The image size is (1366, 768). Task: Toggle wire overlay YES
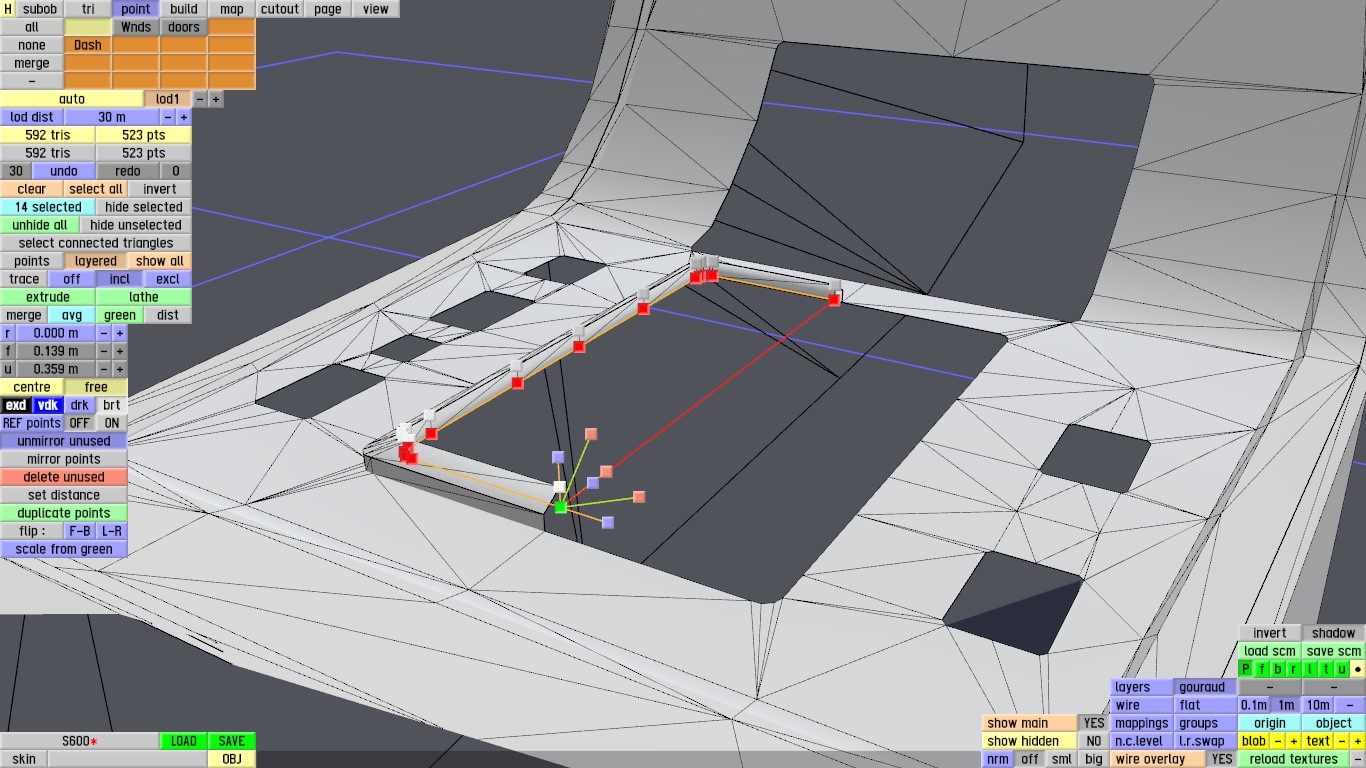click(1222, 759)
